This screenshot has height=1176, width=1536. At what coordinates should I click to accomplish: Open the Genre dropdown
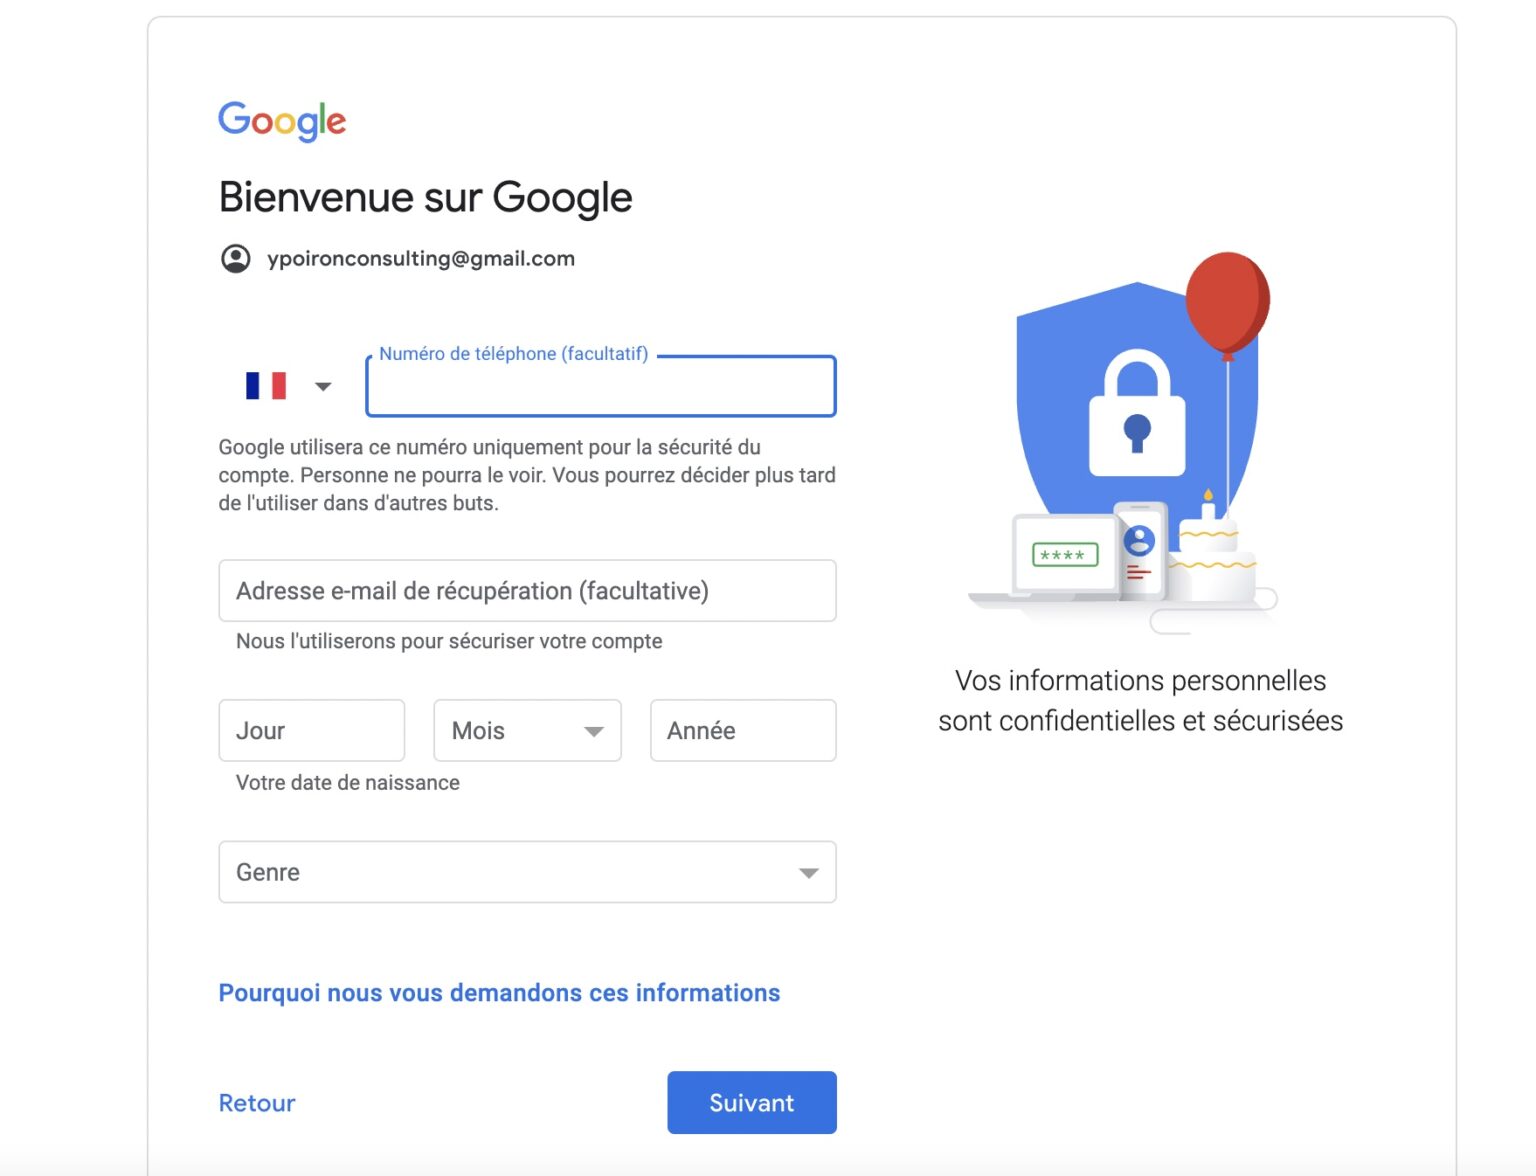click(x=529, y=872)
